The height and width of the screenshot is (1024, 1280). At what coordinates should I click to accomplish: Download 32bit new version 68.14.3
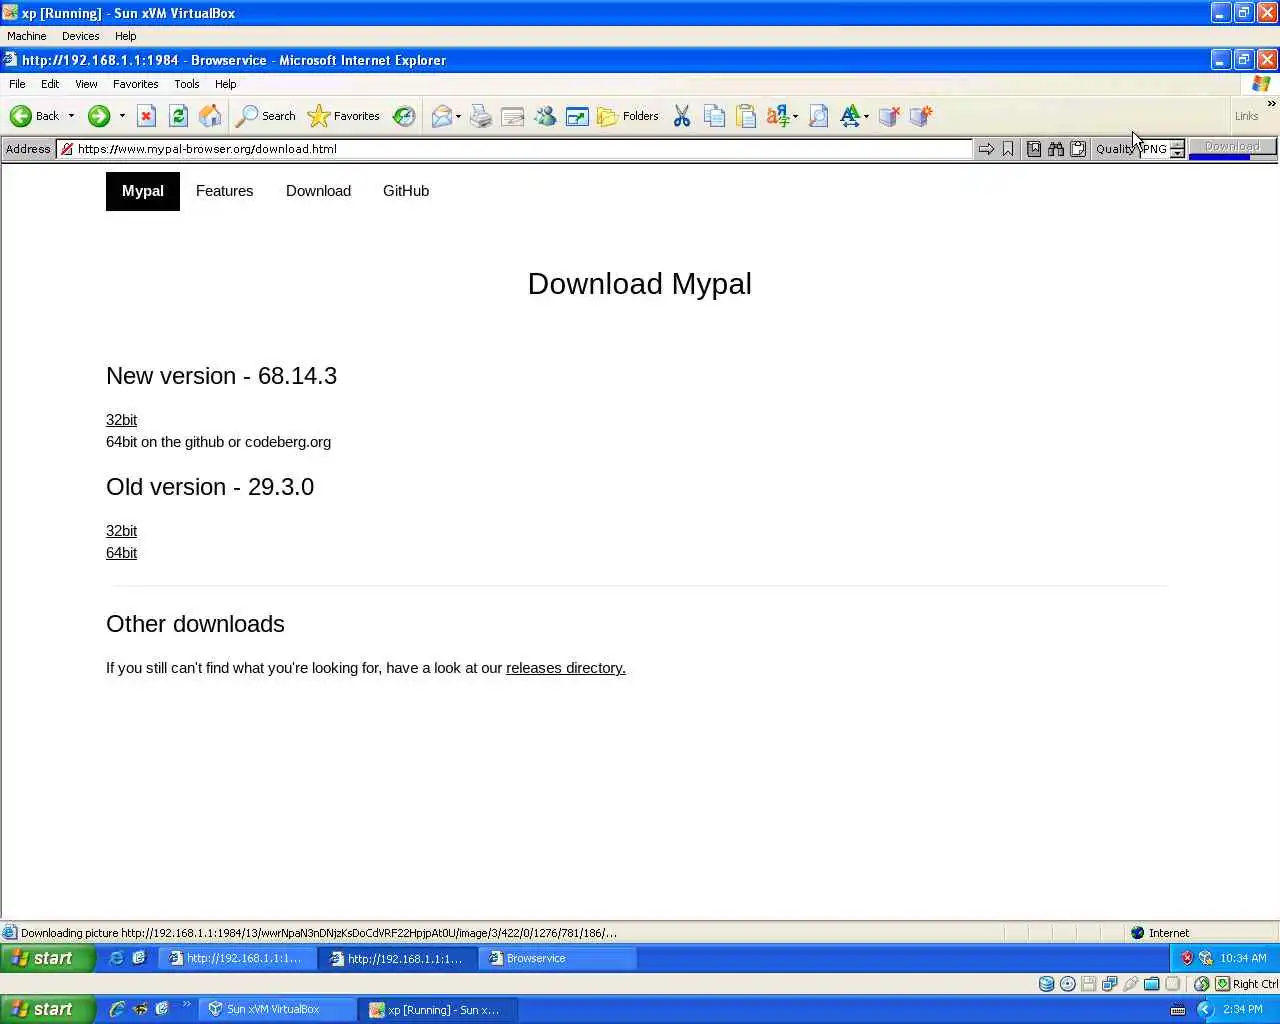pyautogui.click(x=121, y=420)
